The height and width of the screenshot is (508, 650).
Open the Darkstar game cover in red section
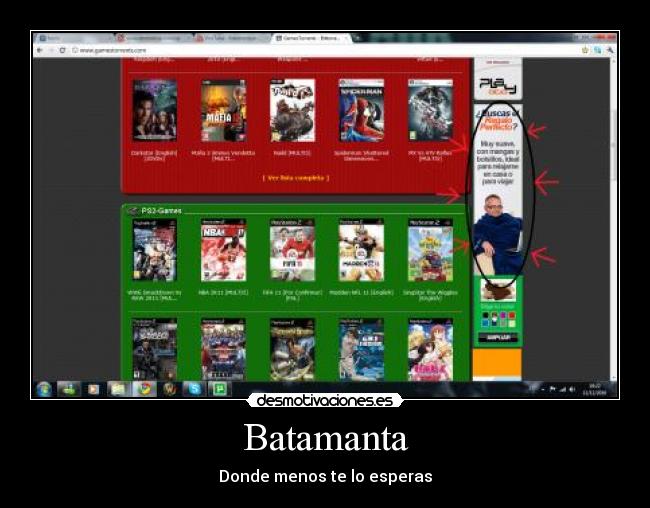155,111
